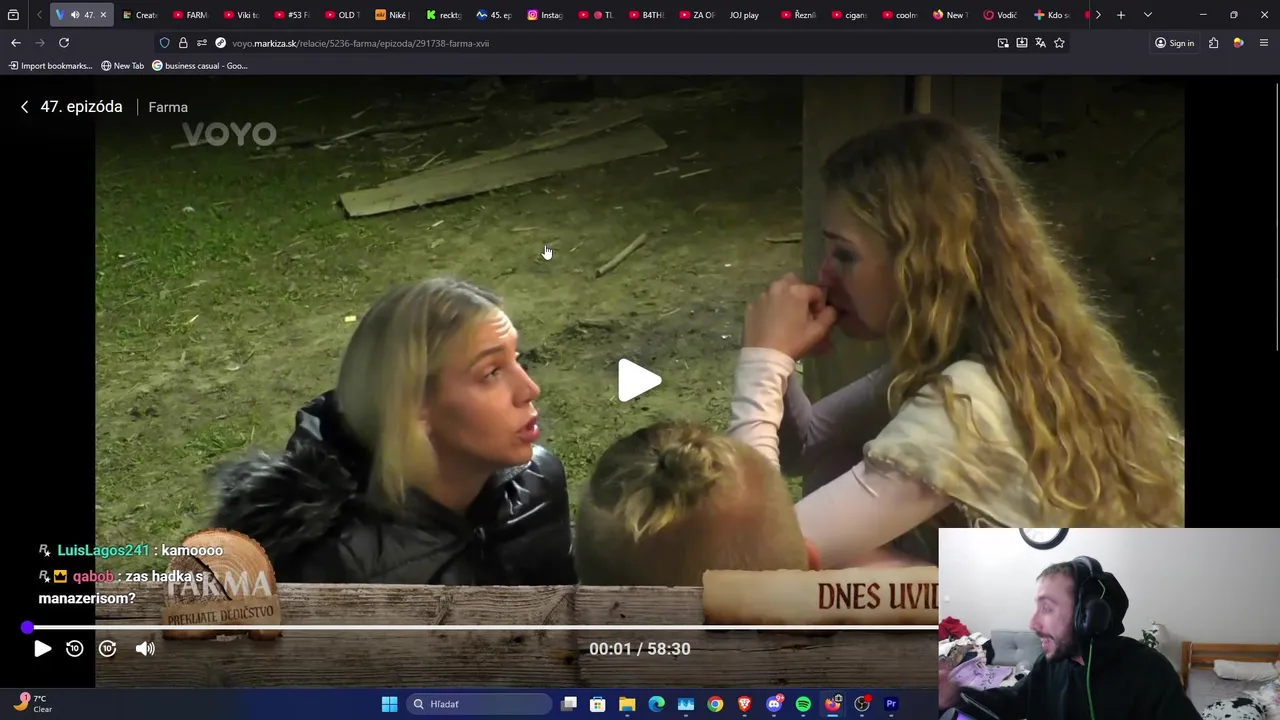Open a new tab with the plus button
This screenshot has width=1280, height=720.
1121,15
